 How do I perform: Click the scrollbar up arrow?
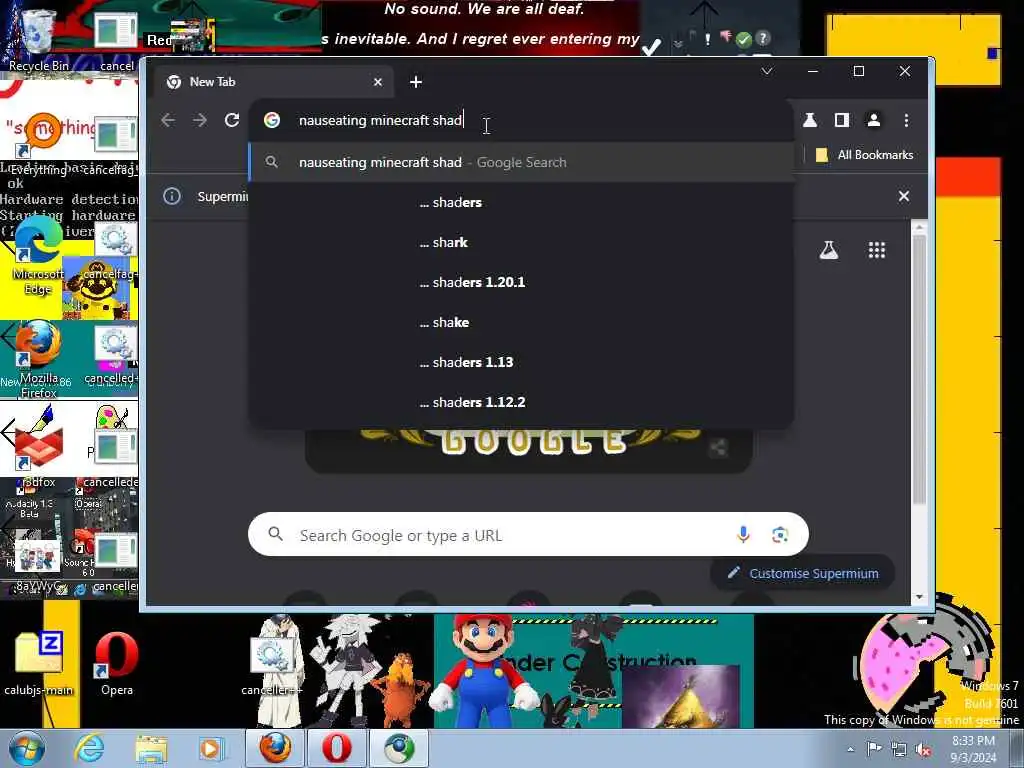click(919, 227)
